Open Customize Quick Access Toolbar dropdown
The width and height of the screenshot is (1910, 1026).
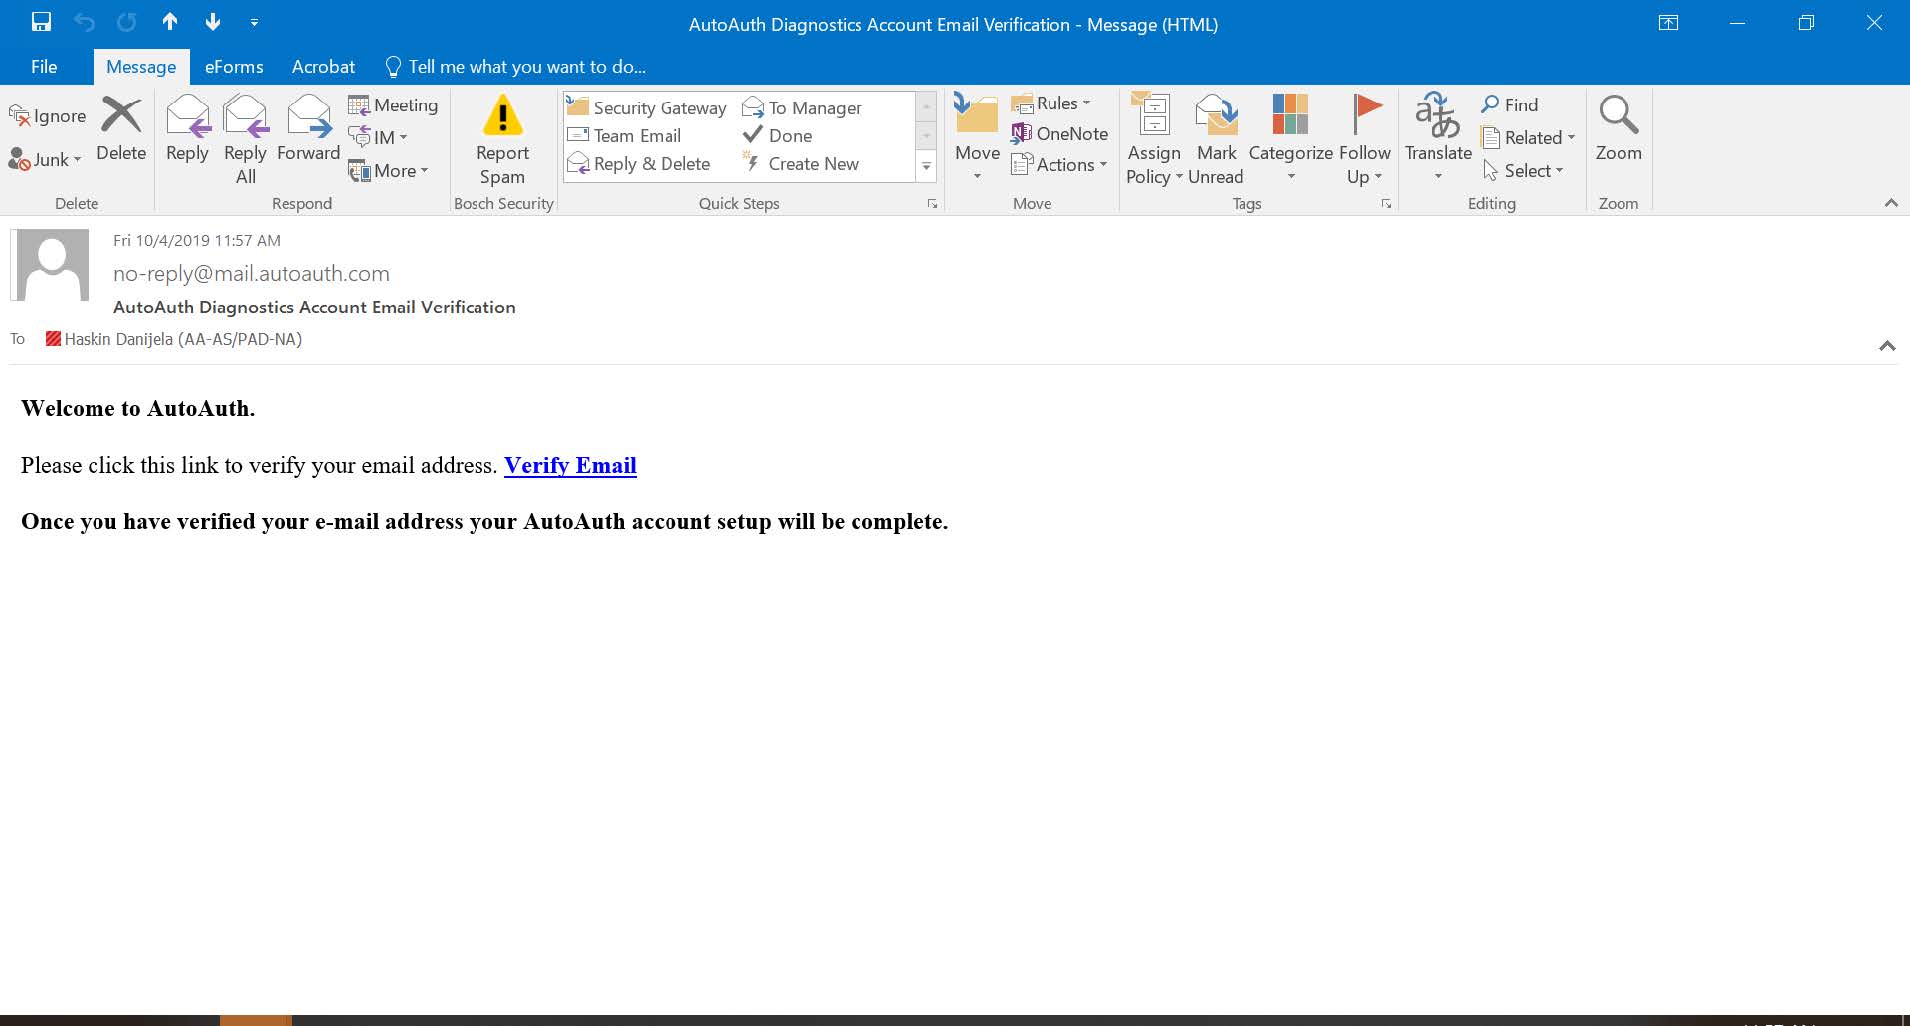pyautogui.click(x=254, y=22)
